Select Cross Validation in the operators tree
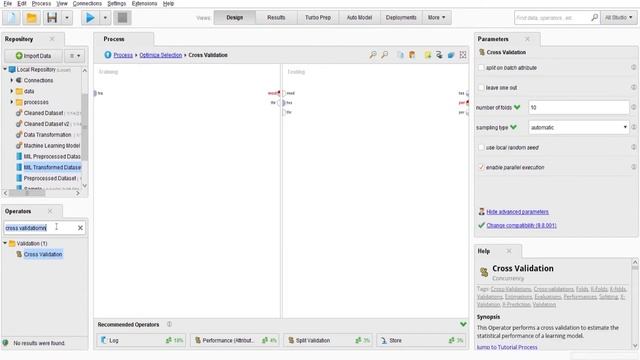640x360 pixels. pyautogui.click(x=43, y=254)
